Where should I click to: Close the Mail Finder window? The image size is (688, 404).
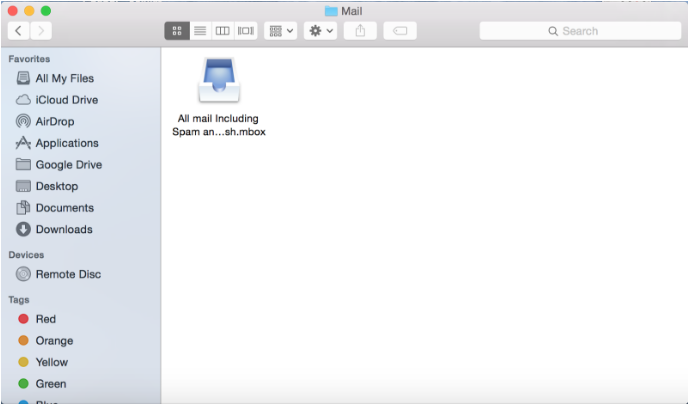coord(13,11)
